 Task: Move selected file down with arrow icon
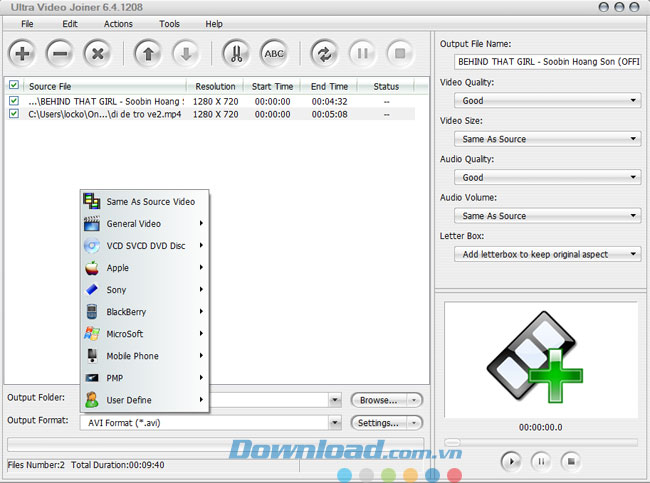pyautogui.click(x=186, y=53)
